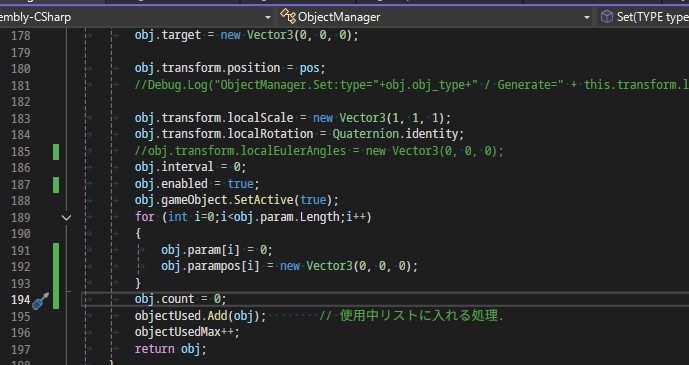This screenshot has width=689, height=365.
Task: Click 'obj.interval = 0;' statement
Action: (190, 167)
